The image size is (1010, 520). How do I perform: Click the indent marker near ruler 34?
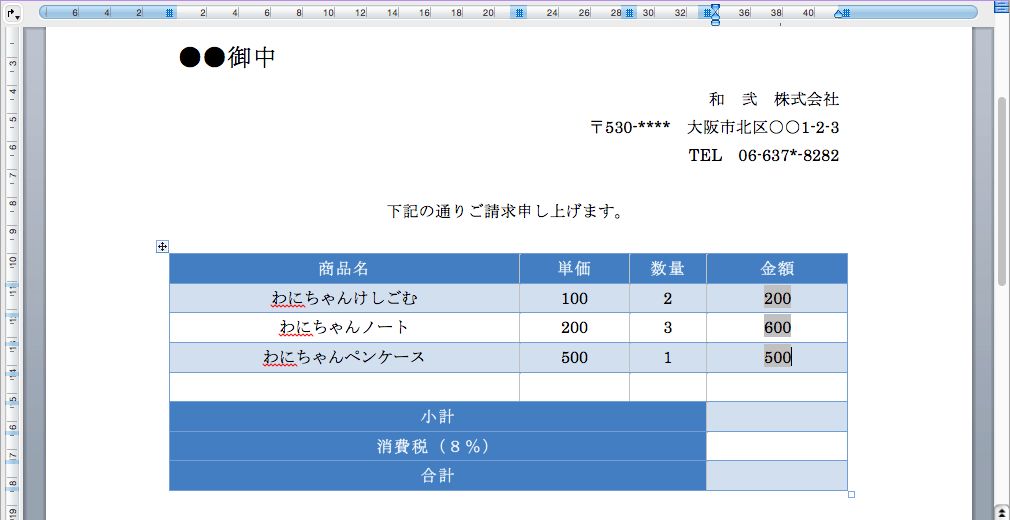coord(714,13)
